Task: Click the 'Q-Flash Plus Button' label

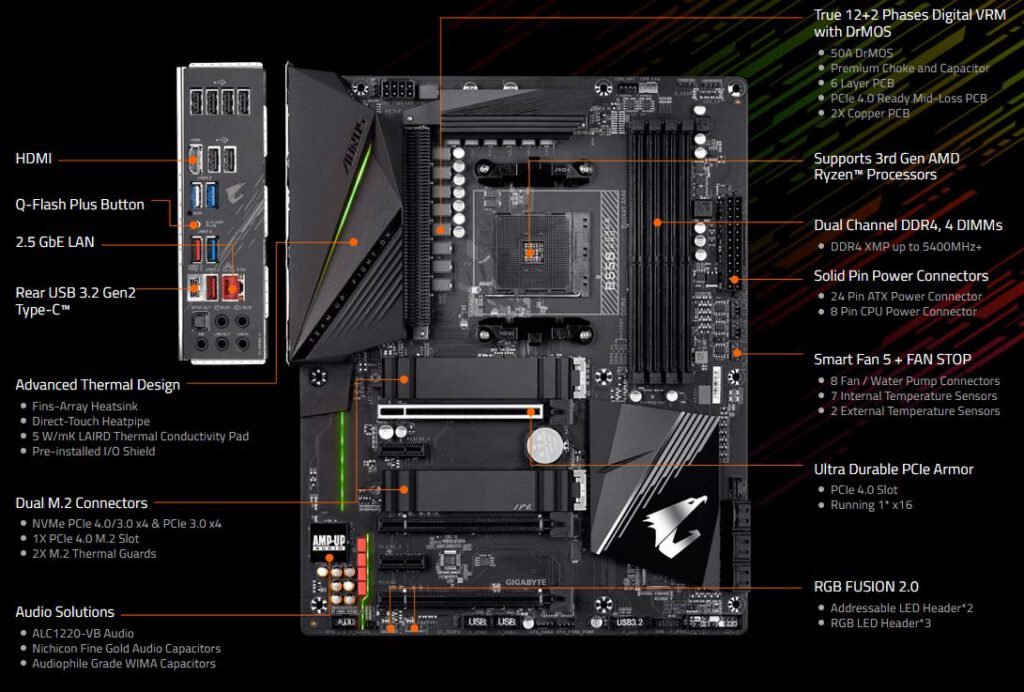Action: (80, 204)
